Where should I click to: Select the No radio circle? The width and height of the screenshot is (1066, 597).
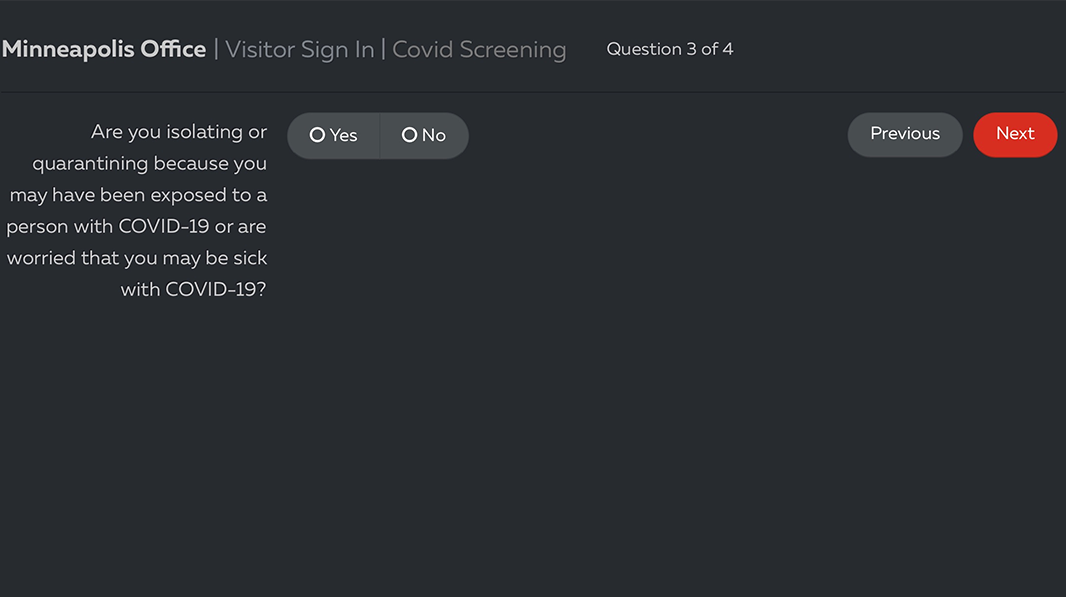coord(409,135)
